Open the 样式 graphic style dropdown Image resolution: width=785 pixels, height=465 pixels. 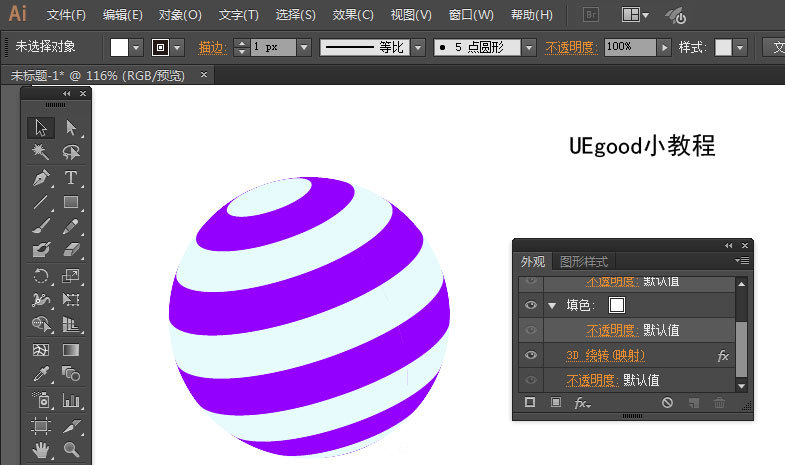740,48
